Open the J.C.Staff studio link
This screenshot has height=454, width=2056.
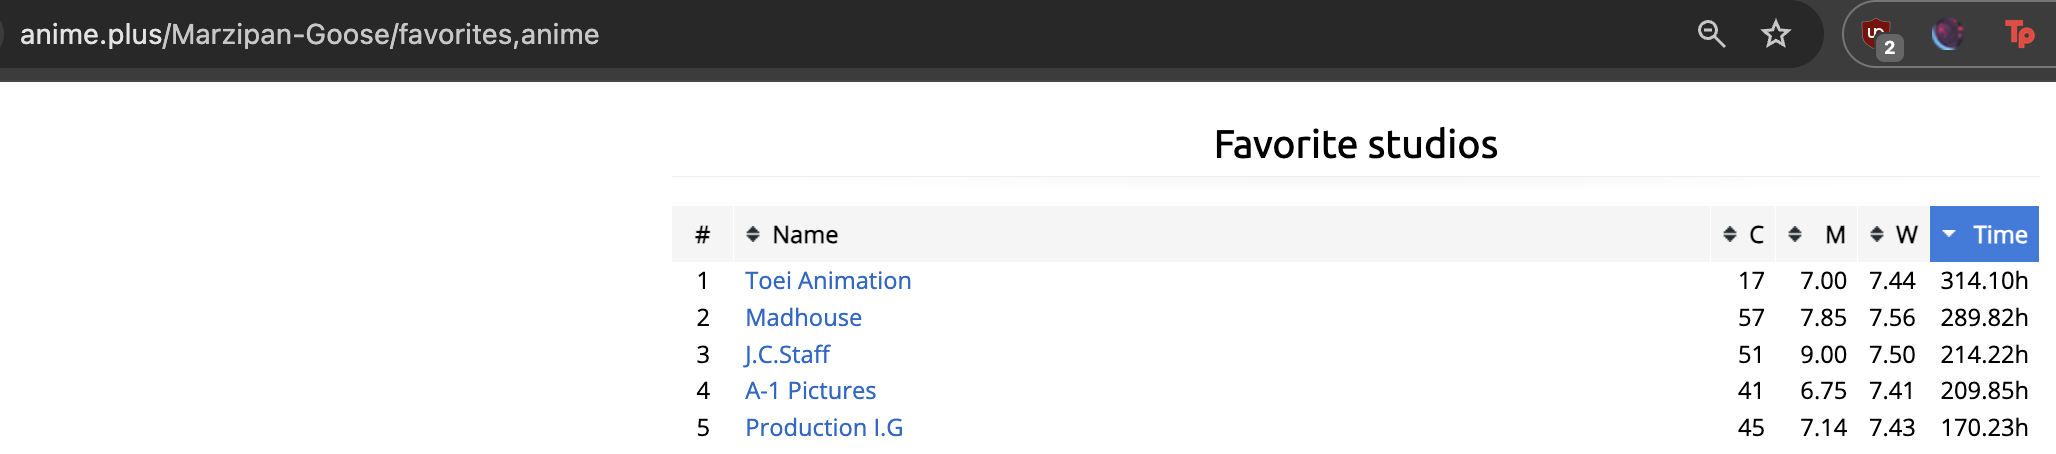(x=787, y=355)
